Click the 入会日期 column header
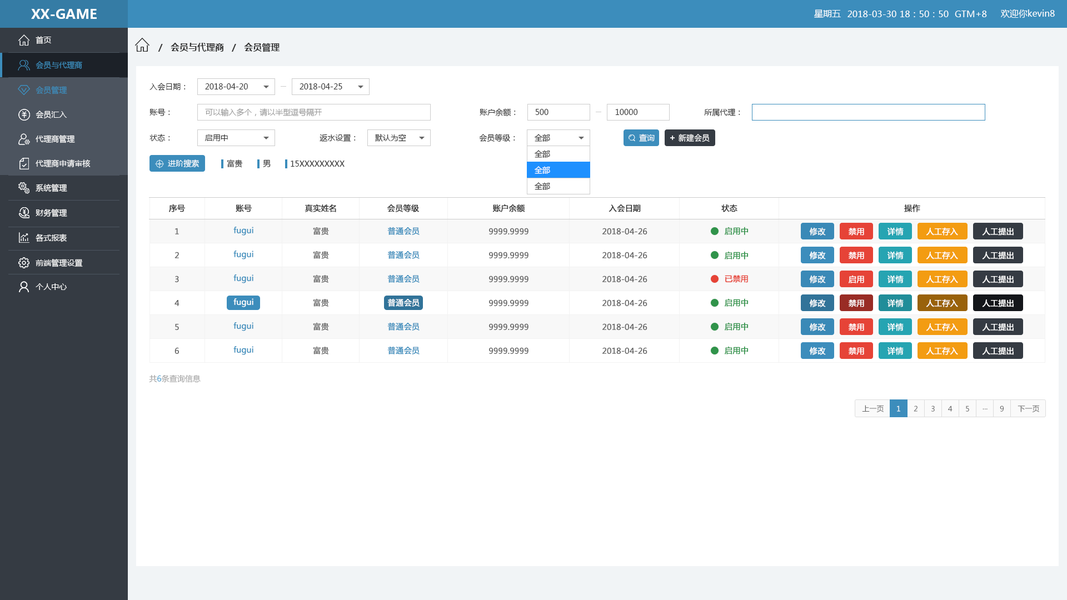Image resolution: width=1067 pixels, height=600 pixels. (624, 208)
